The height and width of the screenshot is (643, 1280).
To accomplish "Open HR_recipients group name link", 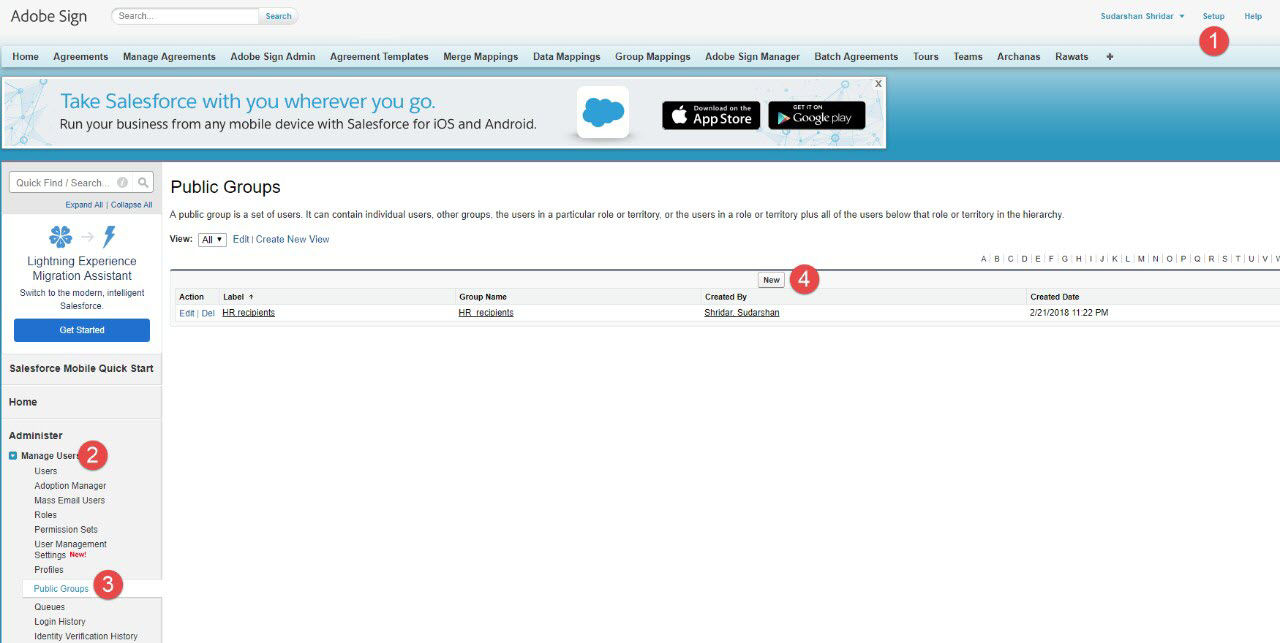I will [x=486, y=313].
